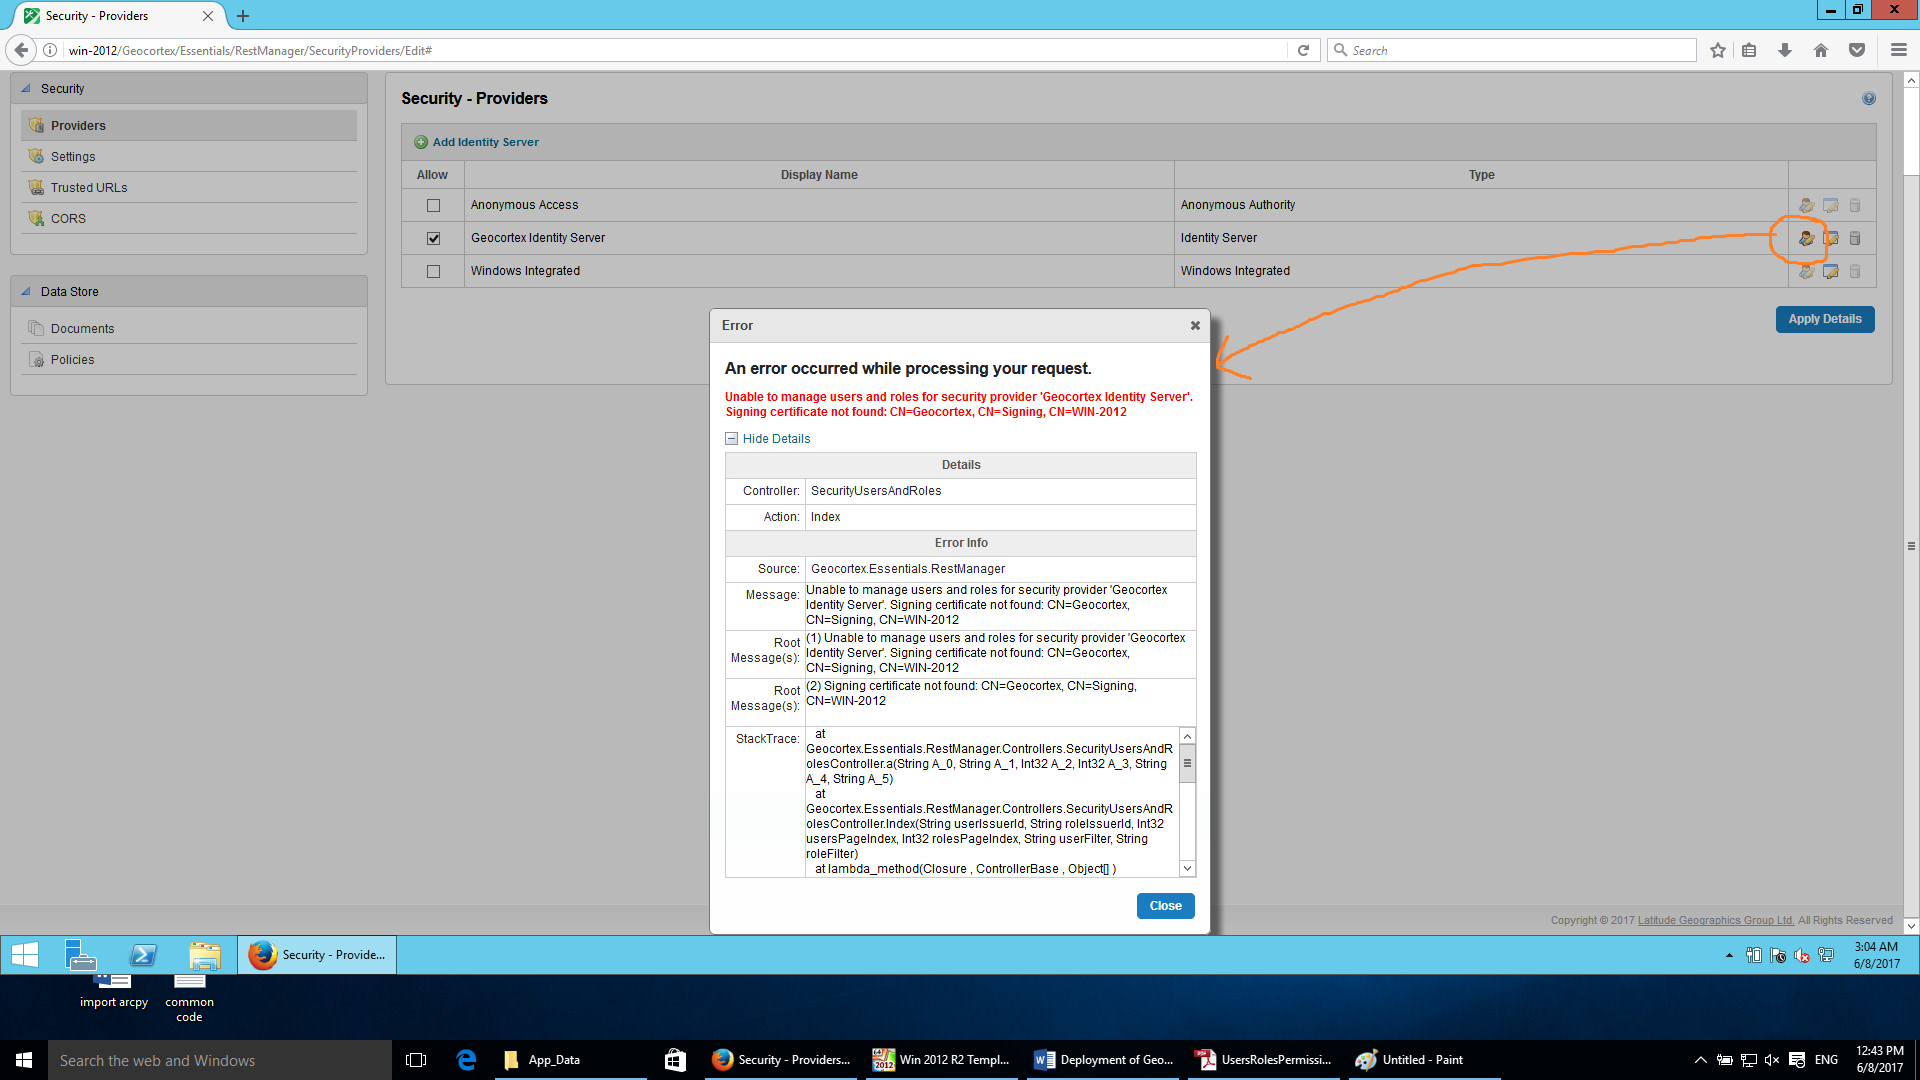Screen dimensions: 1920x1080
Task: Open the remote session Start button
Action: coord(25,955)
